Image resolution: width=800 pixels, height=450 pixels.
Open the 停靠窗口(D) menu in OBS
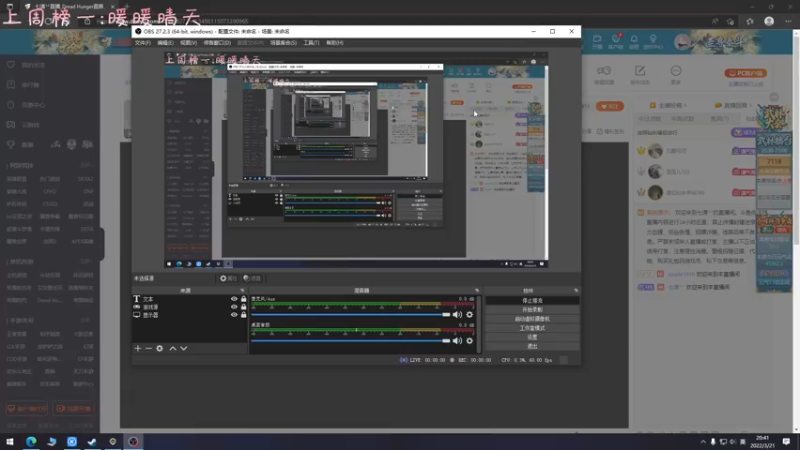(217, 43)
